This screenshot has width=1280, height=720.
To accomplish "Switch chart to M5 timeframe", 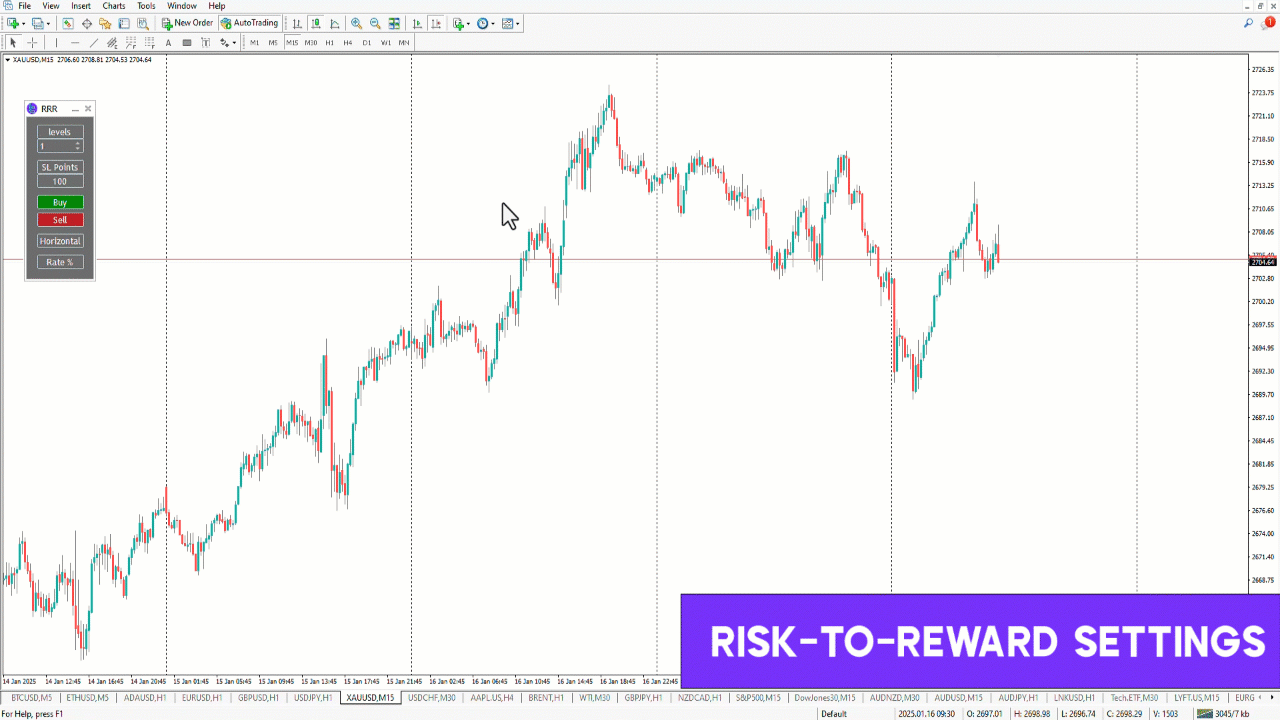I will tap(273, 43).
